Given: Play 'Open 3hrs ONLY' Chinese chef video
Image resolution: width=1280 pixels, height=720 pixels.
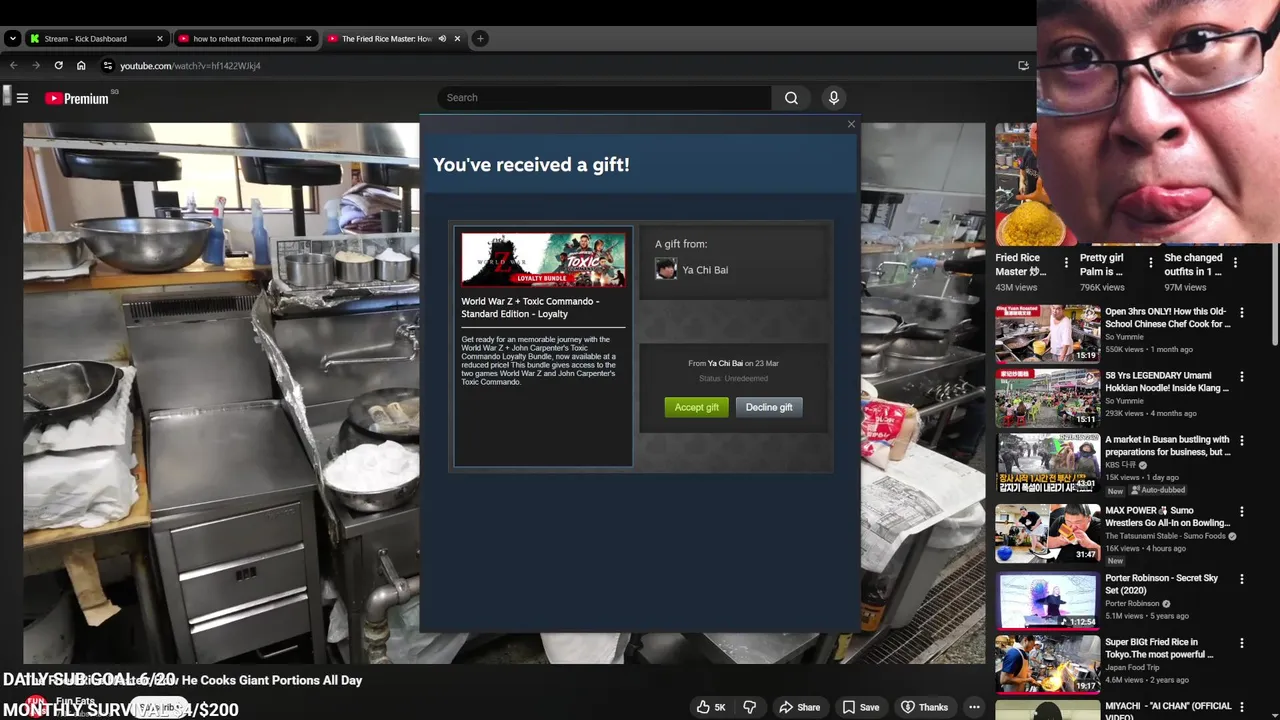Looking at the screenshot, I should point(1047,334).
